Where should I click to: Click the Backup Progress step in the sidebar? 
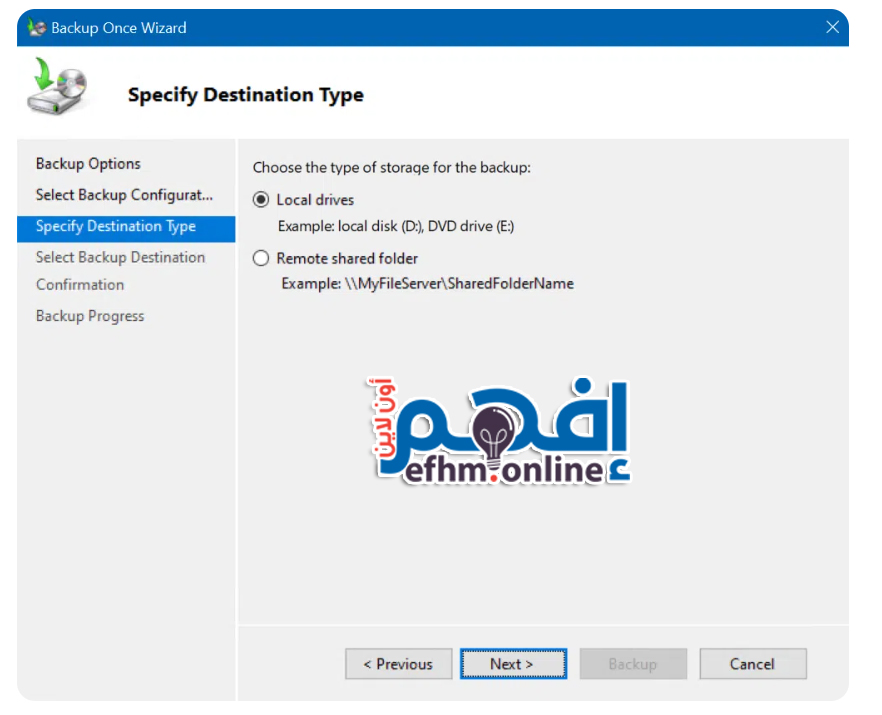[x=90, y=316]
